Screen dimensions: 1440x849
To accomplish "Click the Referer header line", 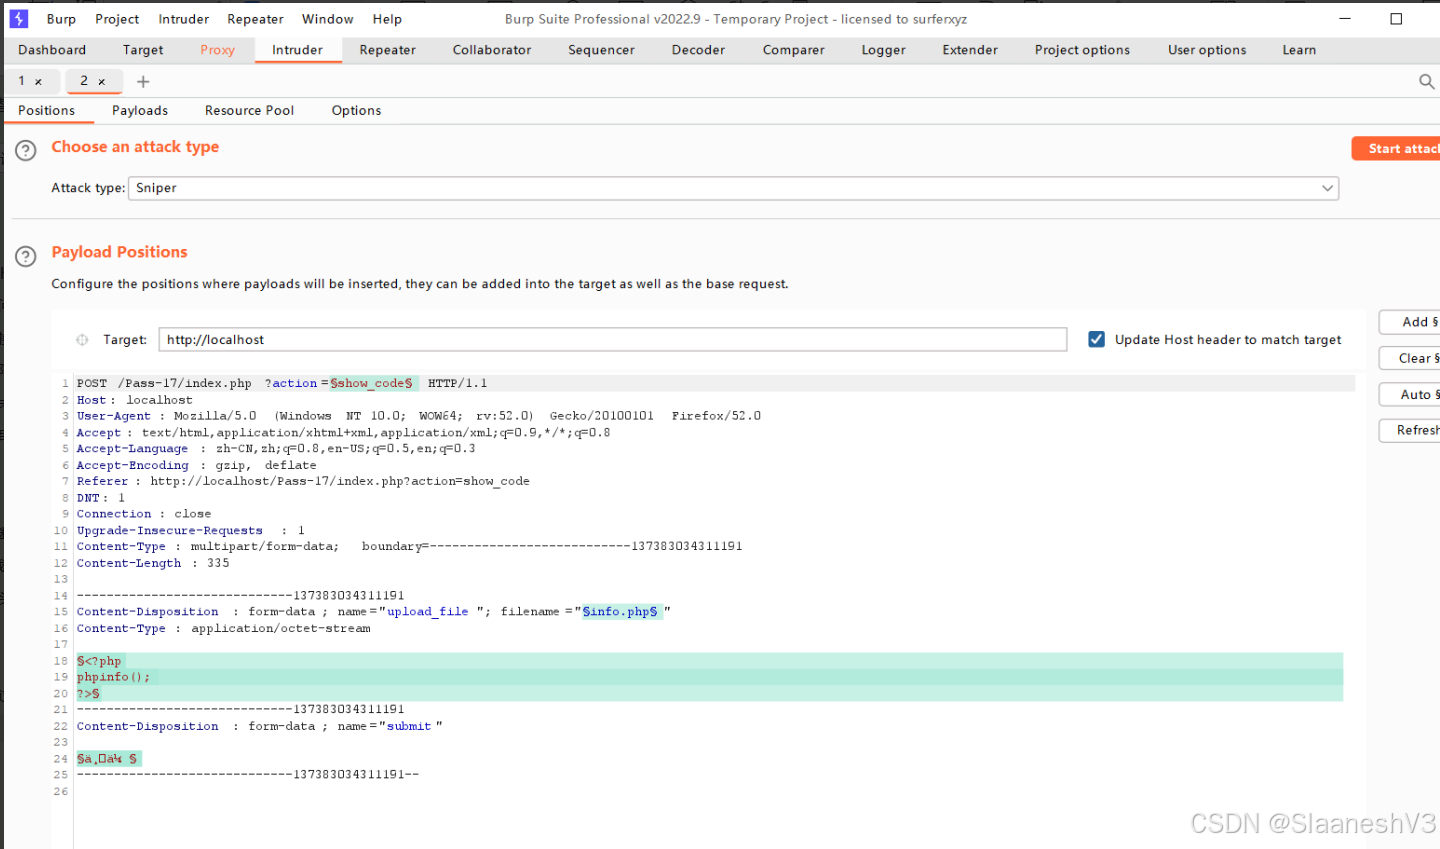I will [303, 481].
